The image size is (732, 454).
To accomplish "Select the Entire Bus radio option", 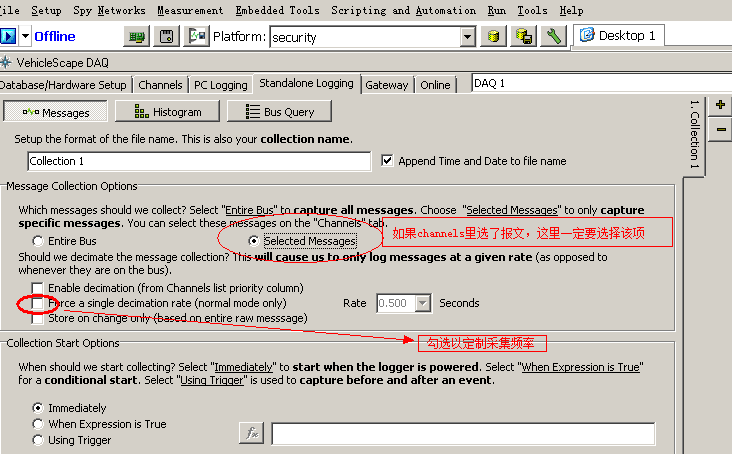I will pyautogui.click(x=38, y=241).
